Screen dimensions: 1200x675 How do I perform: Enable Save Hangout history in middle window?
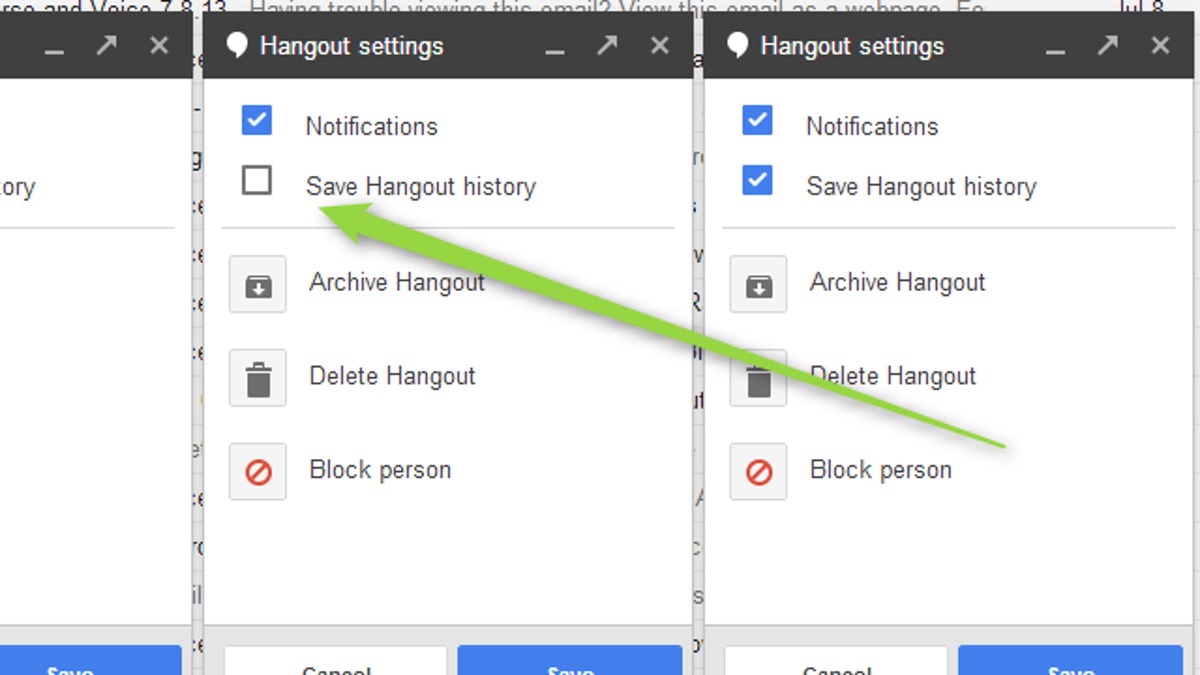point(257,180)
